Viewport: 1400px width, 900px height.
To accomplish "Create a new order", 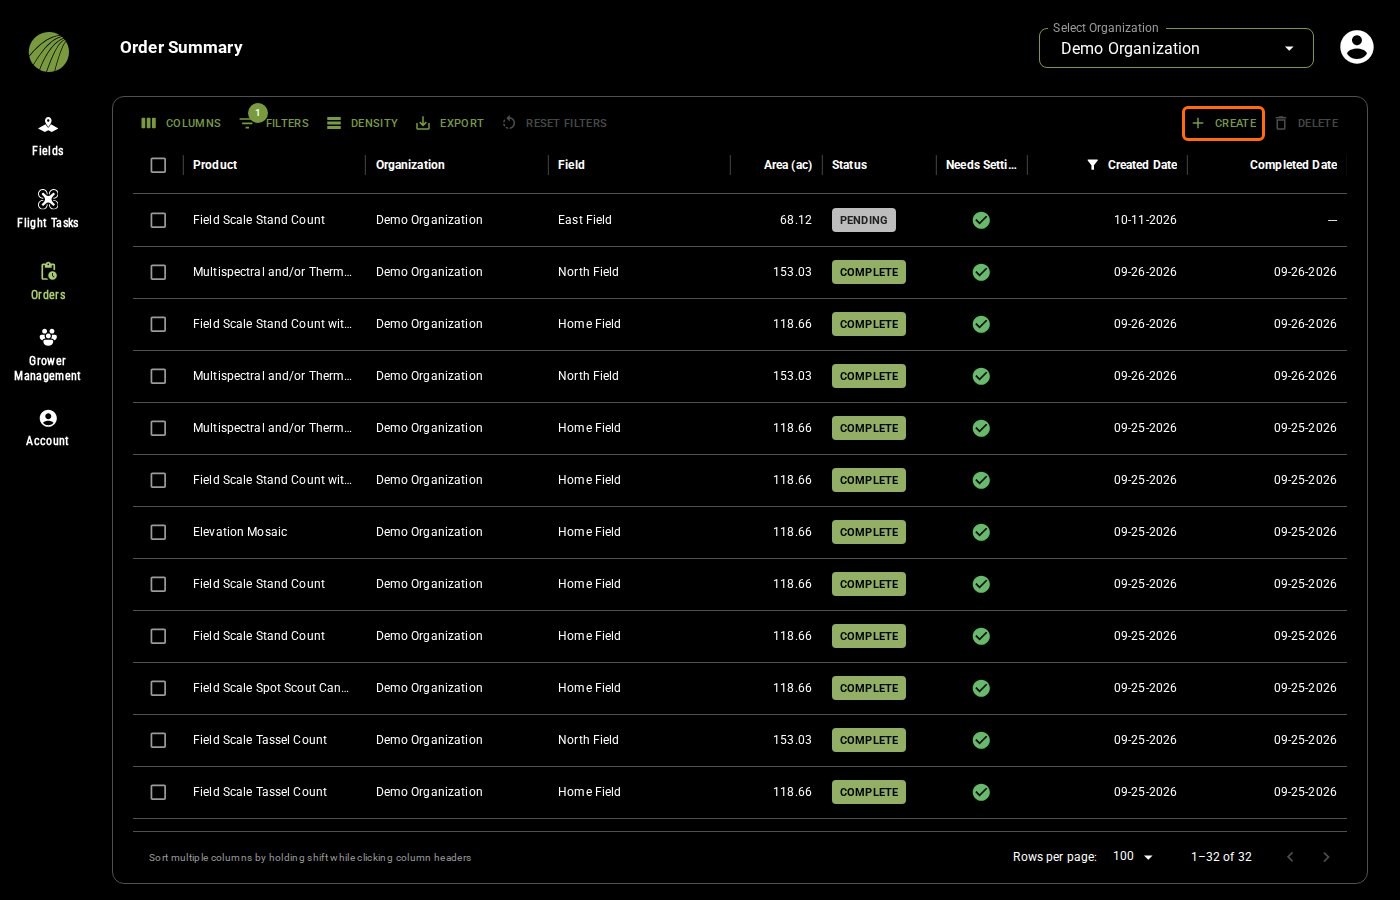I will click(x=1223, y=123).
